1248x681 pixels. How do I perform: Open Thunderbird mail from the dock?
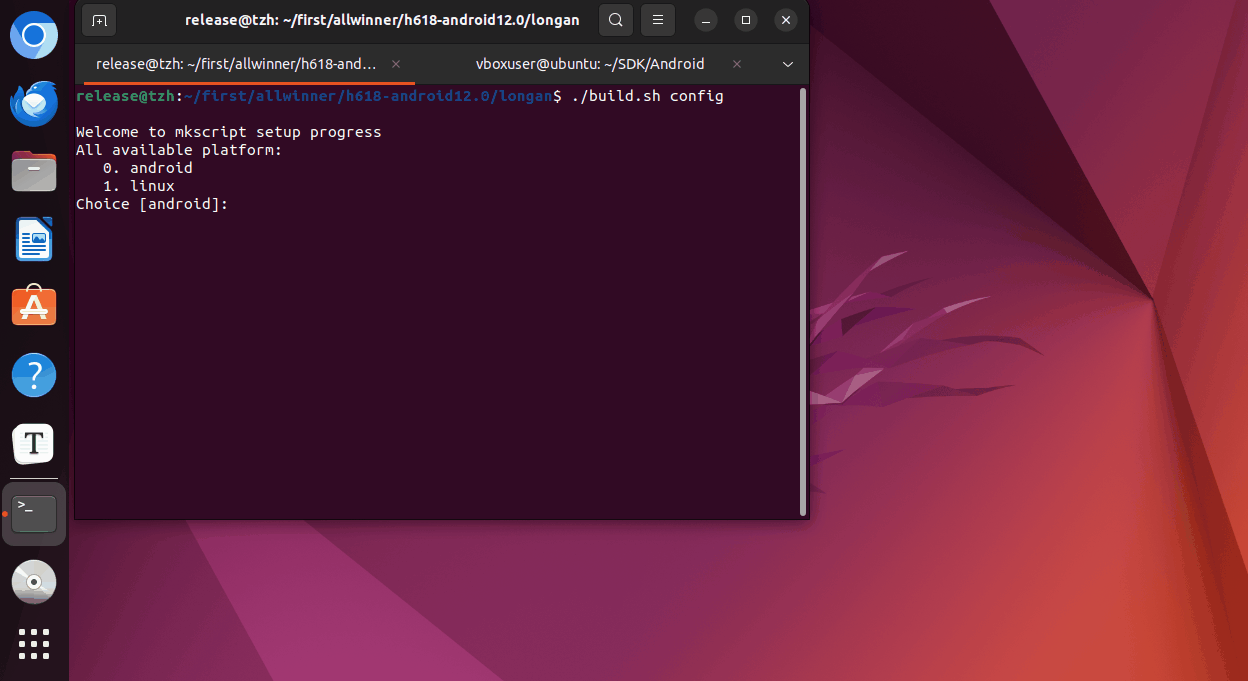click(34, 104)
